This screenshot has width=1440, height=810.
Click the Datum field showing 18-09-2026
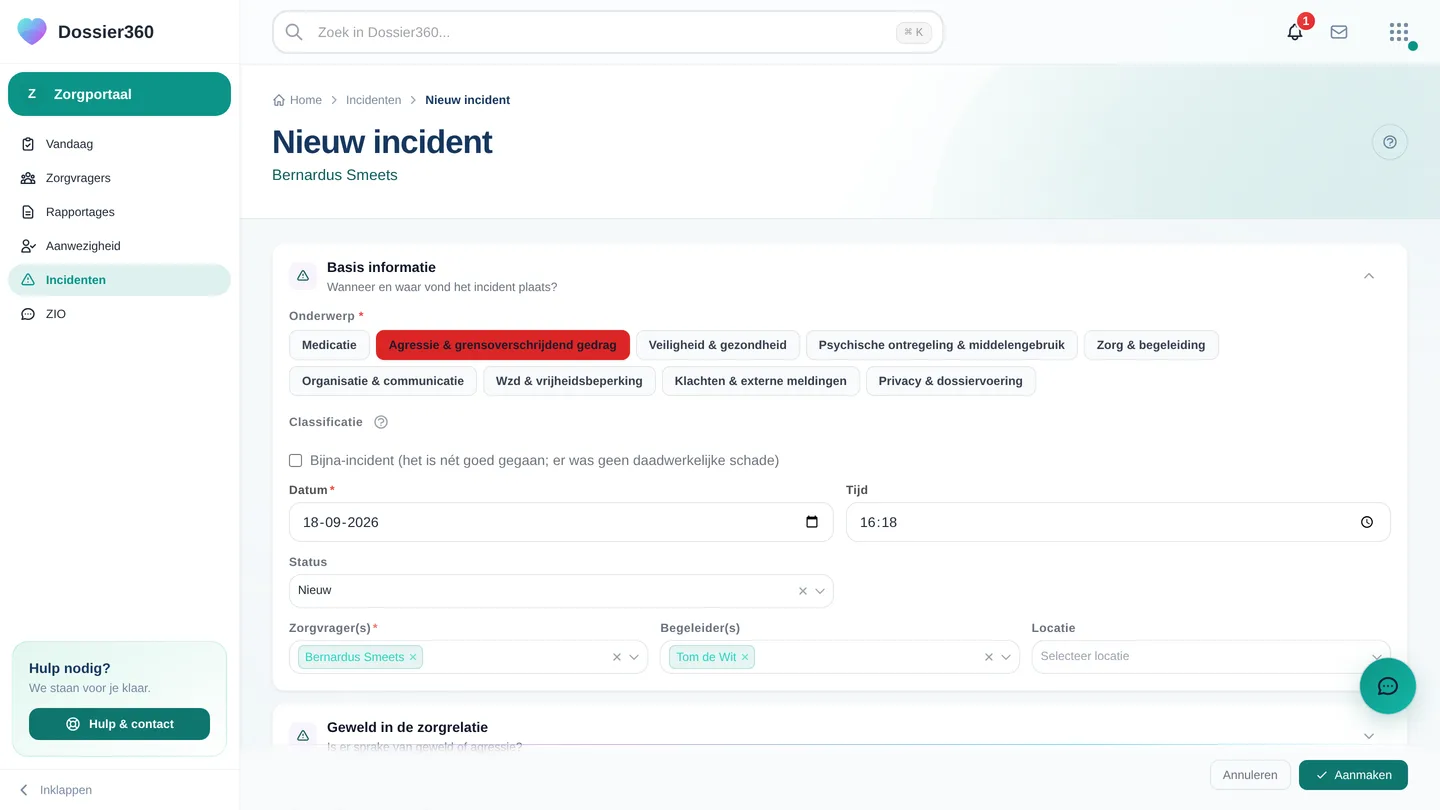pos(561,522)
